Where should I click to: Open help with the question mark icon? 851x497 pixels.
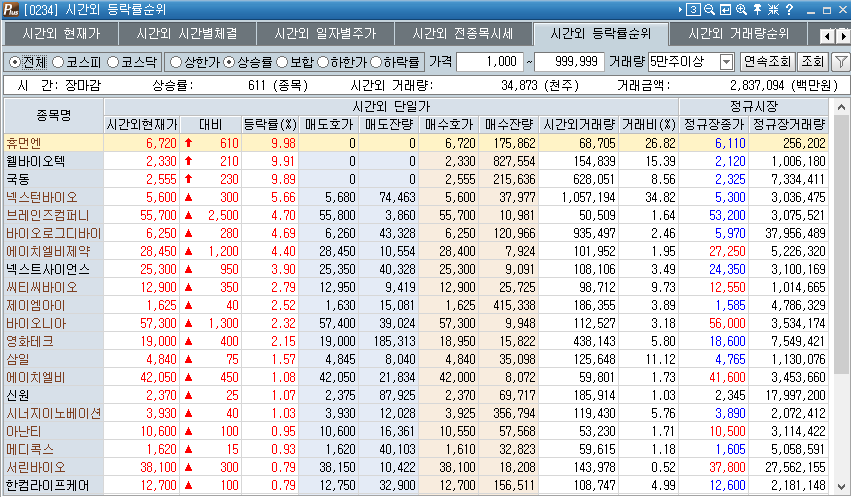pos(790,10)
